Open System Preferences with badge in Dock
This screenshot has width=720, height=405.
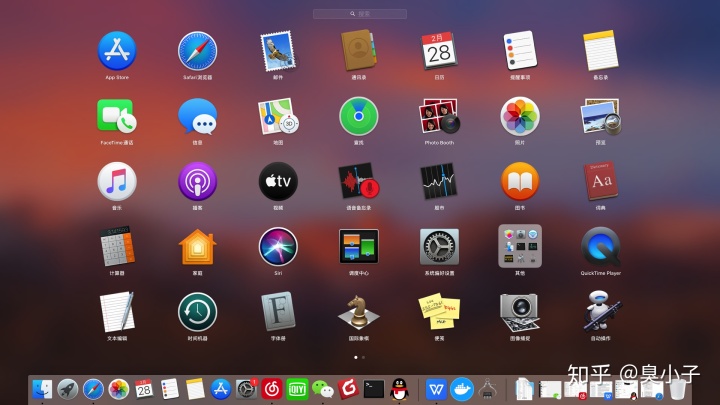(247, 389)
